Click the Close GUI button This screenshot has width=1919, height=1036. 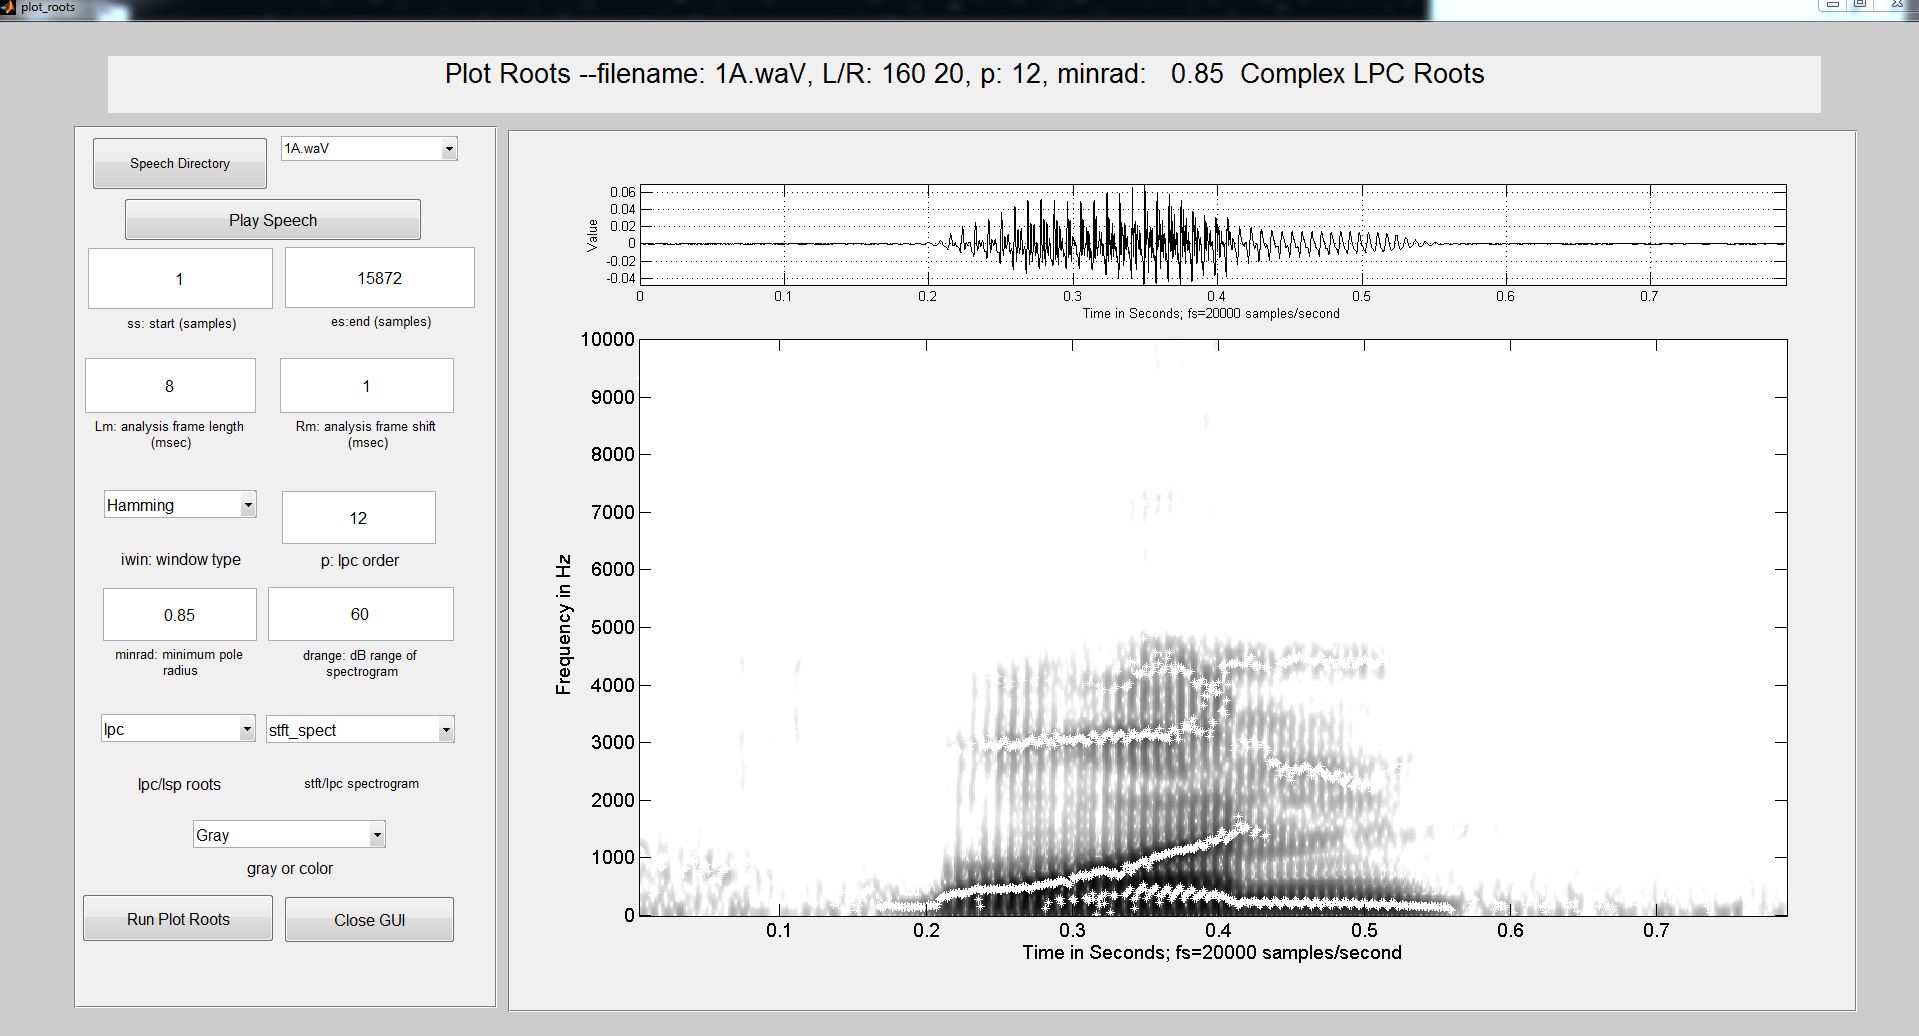[x=370, y=920]
